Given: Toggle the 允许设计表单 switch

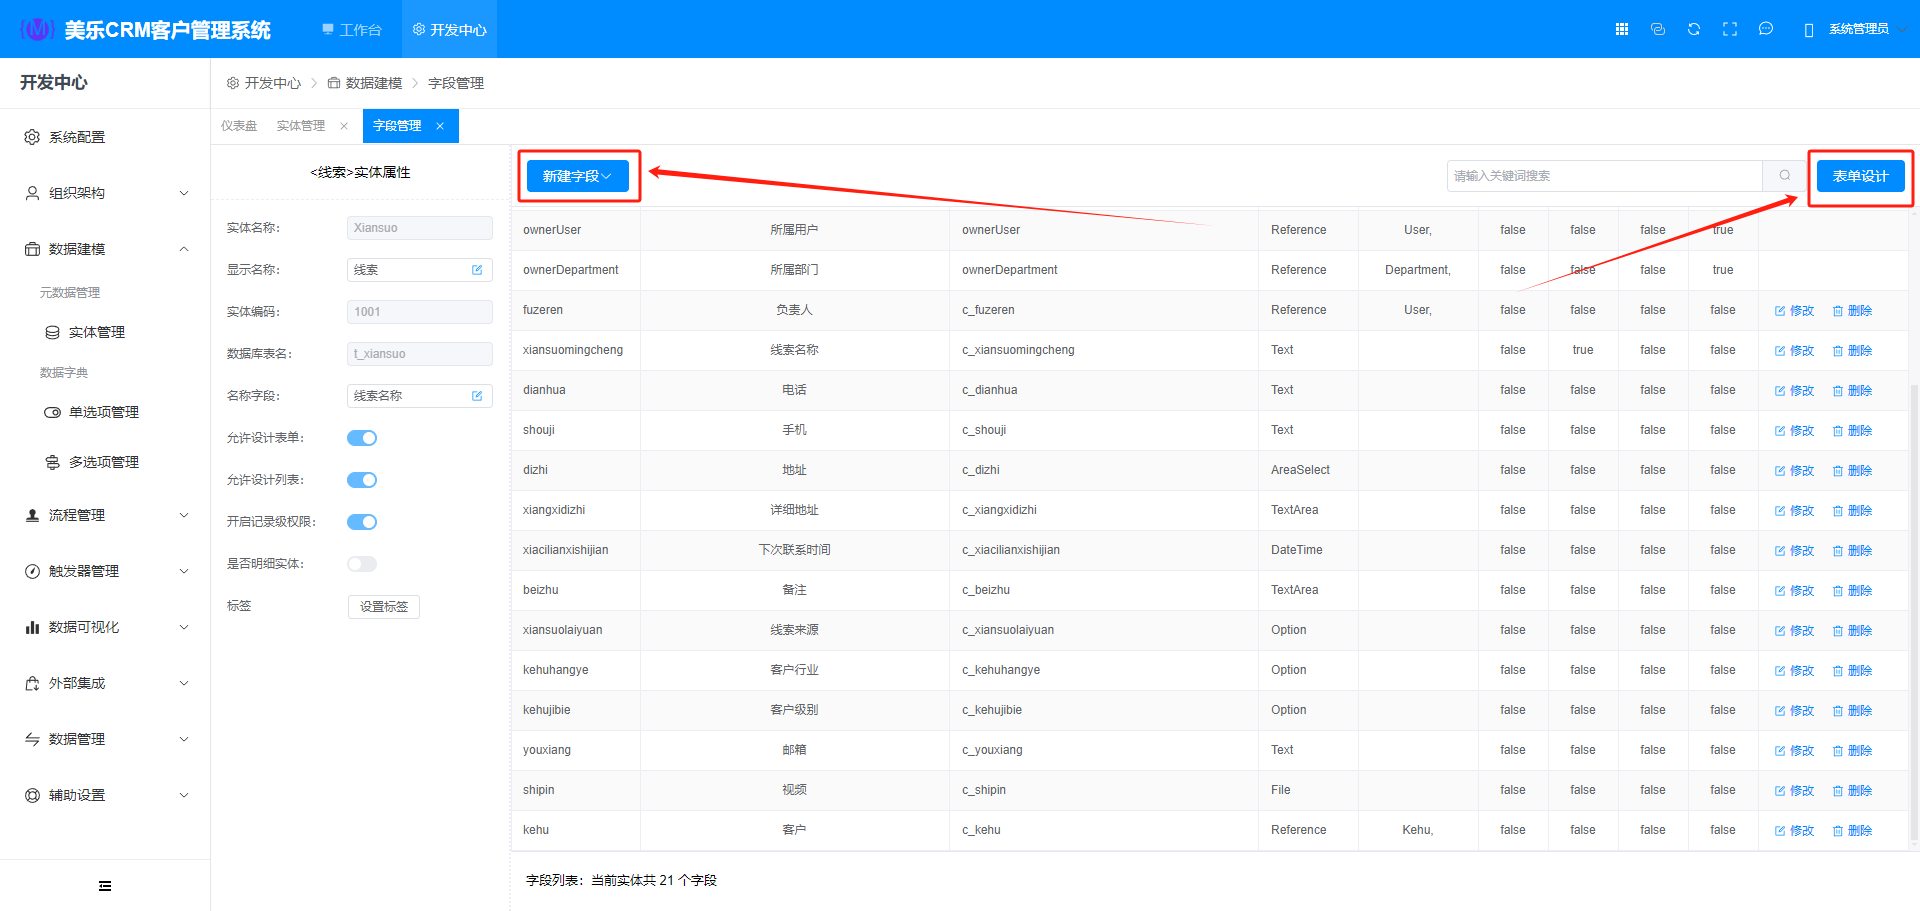Looking at the screenshot, I should (x=362, y=438).
